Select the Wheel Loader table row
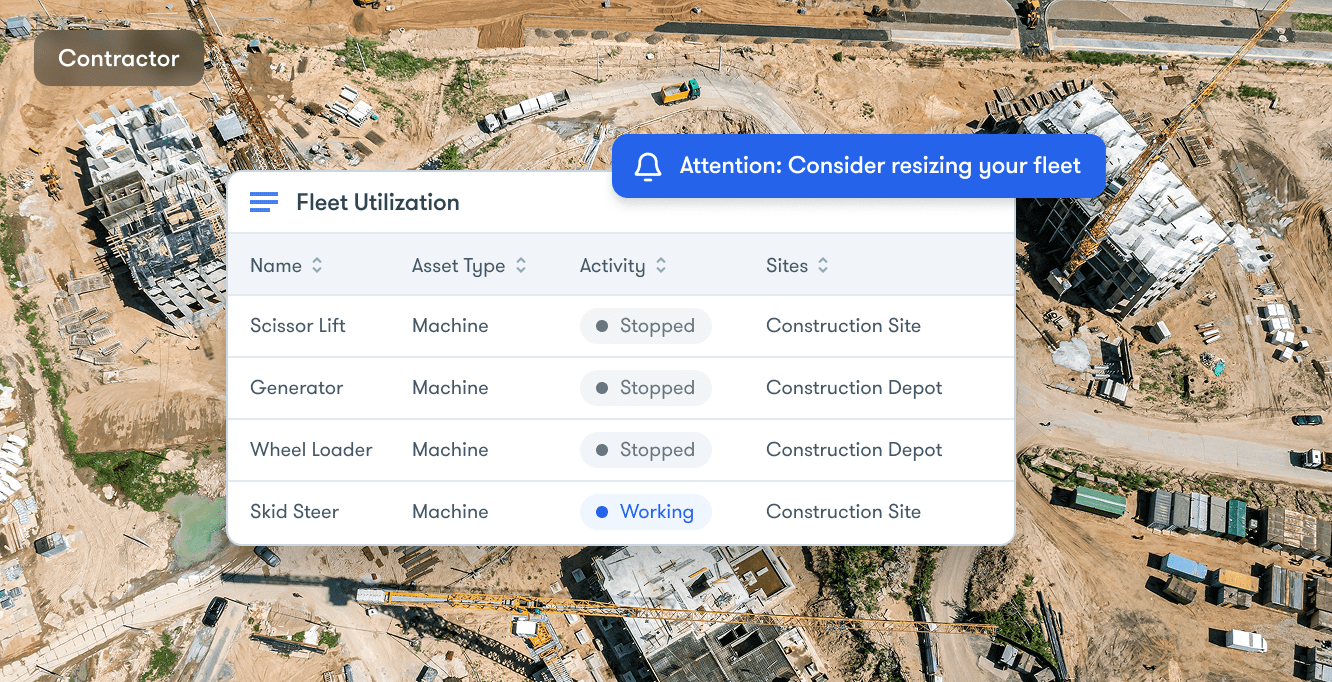Screen dimensions: 1332x682 click(622, 449)
